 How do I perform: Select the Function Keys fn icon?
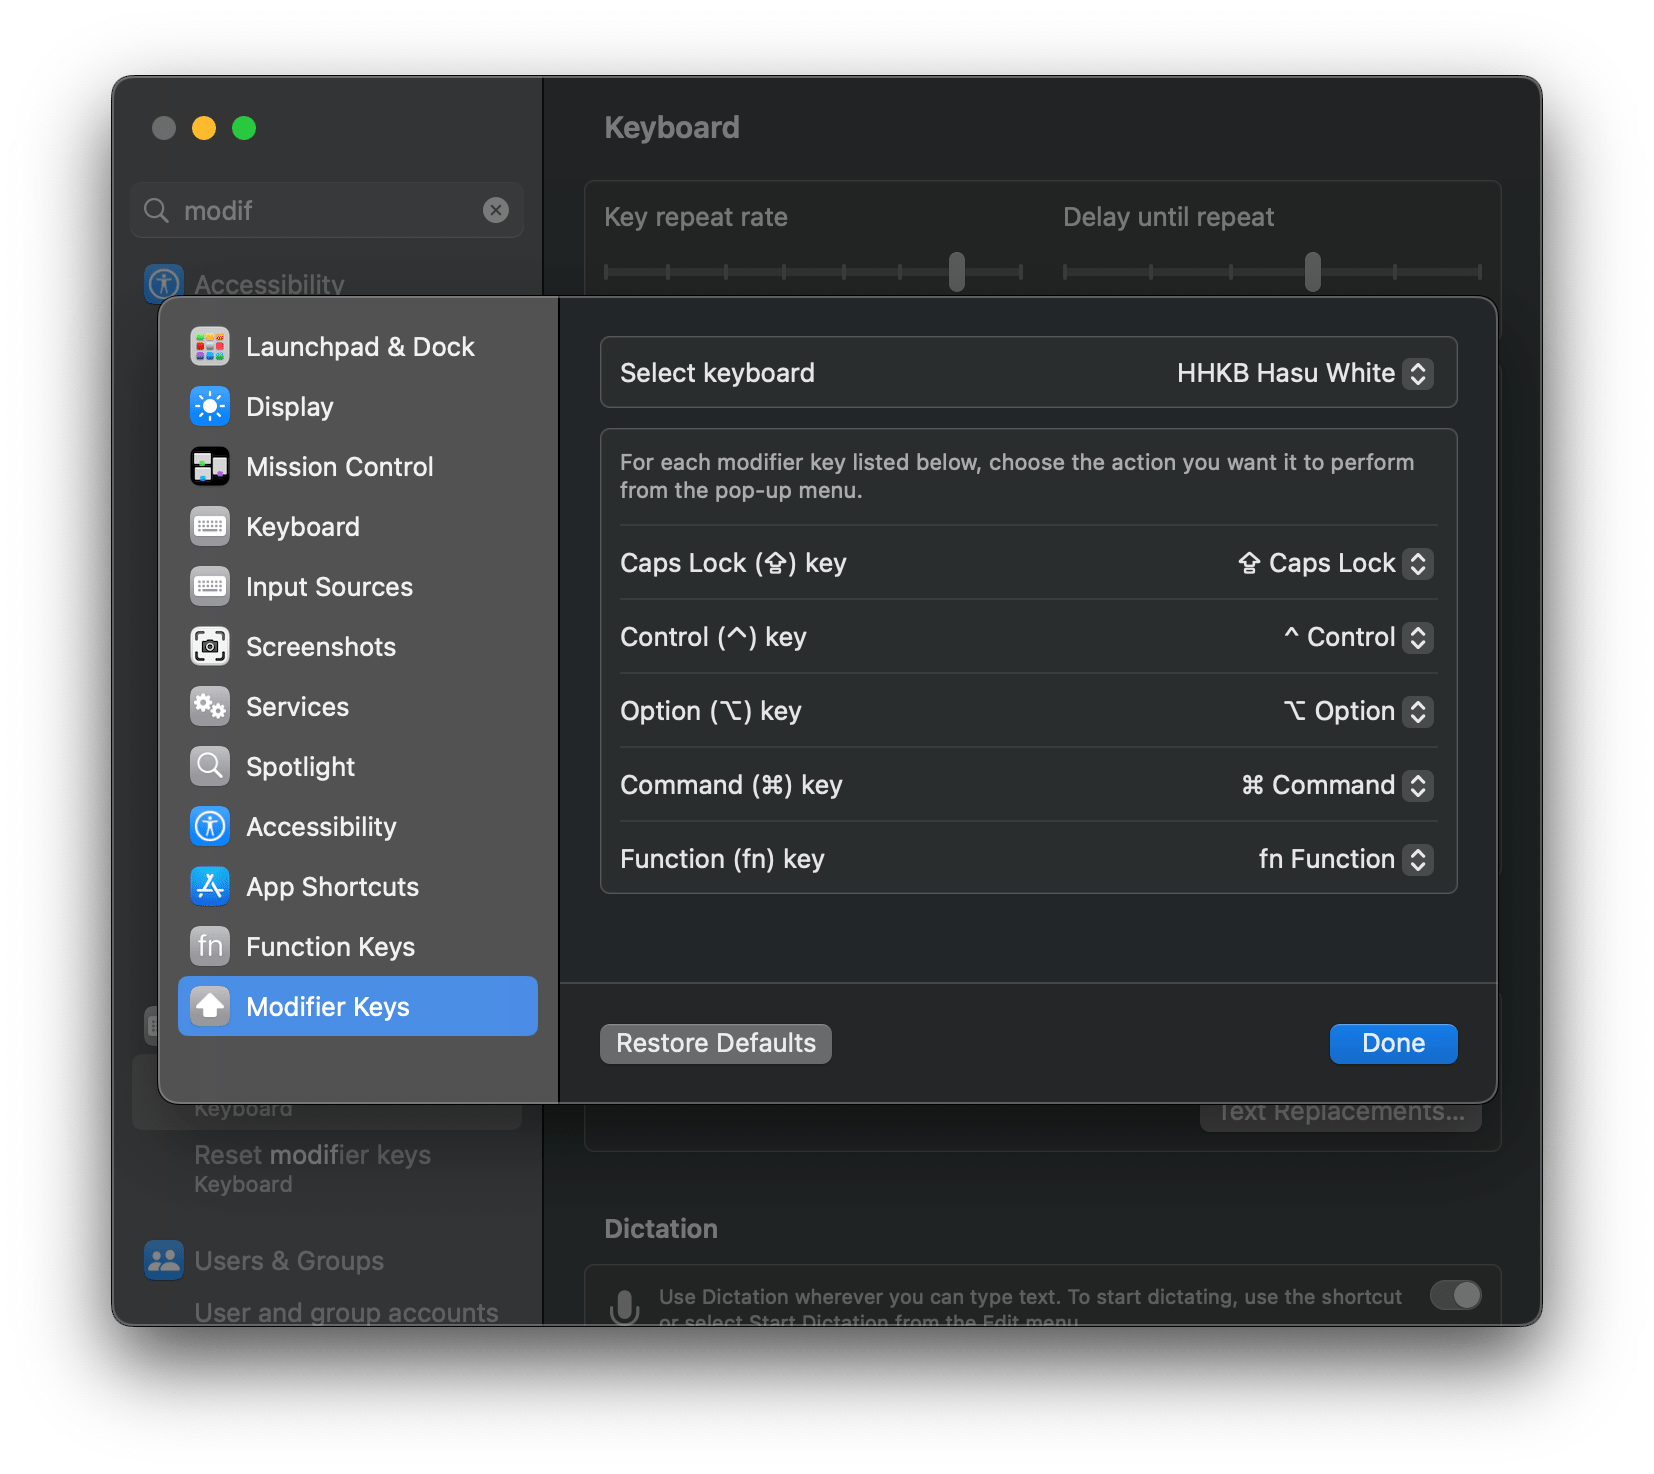click(x=210, y=946)
